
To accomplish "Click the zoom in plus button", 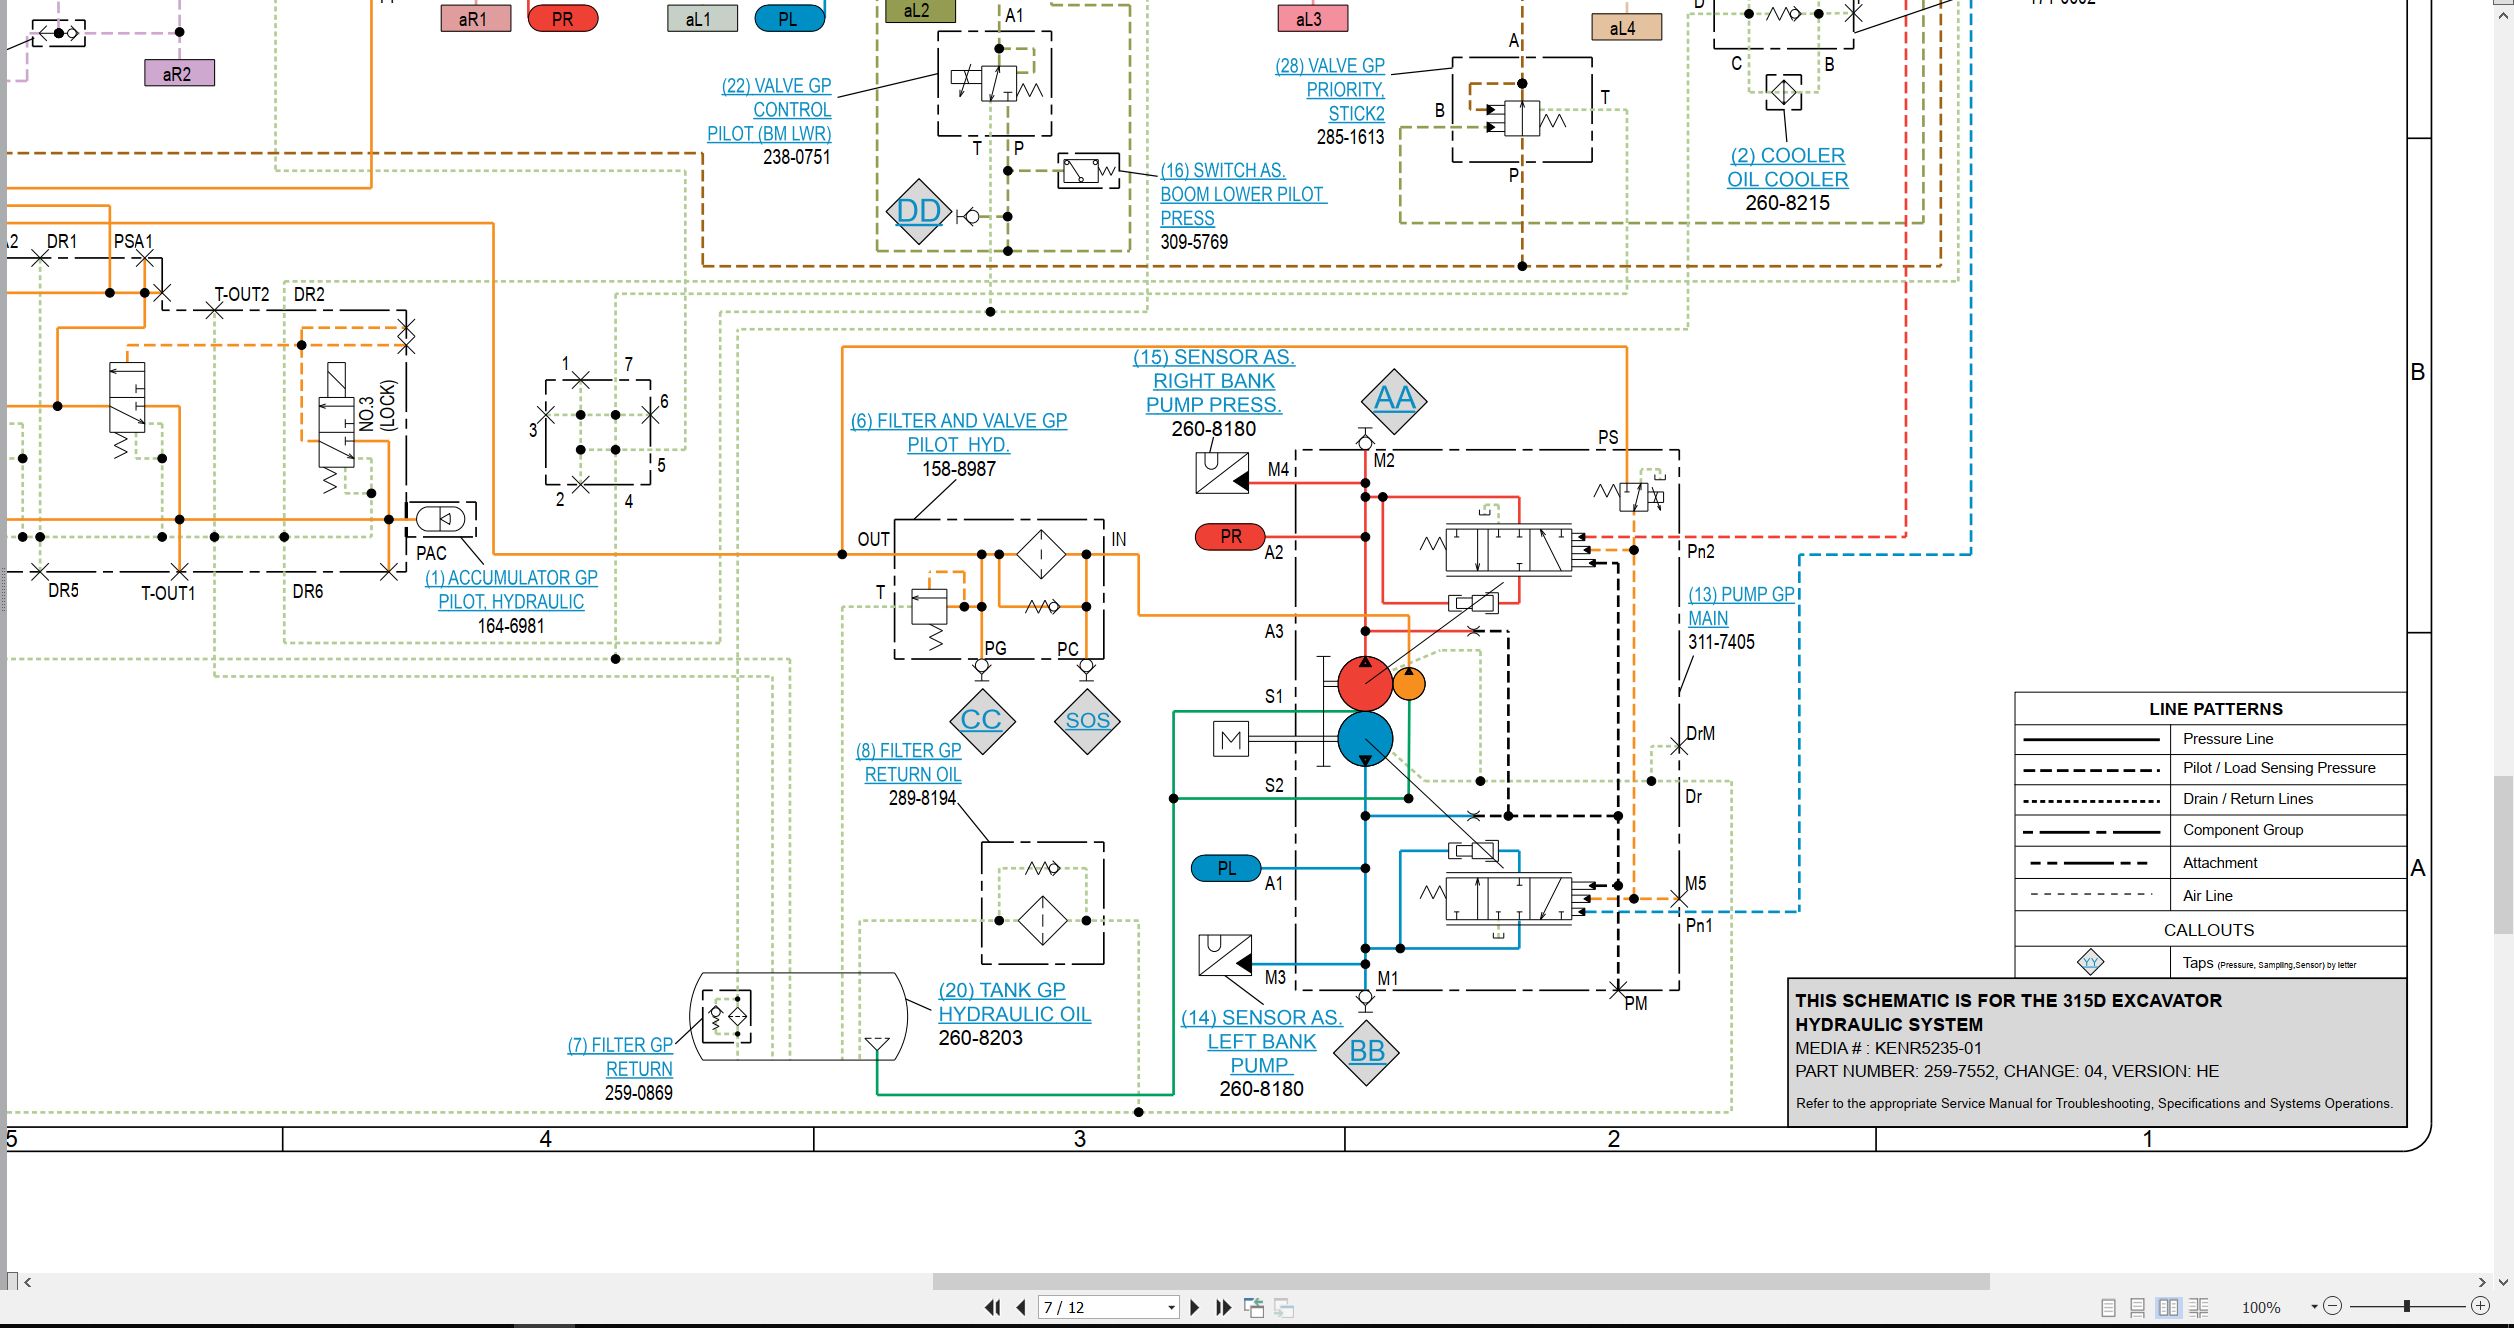I will pyautogui.click(x=2480, y=1306).
